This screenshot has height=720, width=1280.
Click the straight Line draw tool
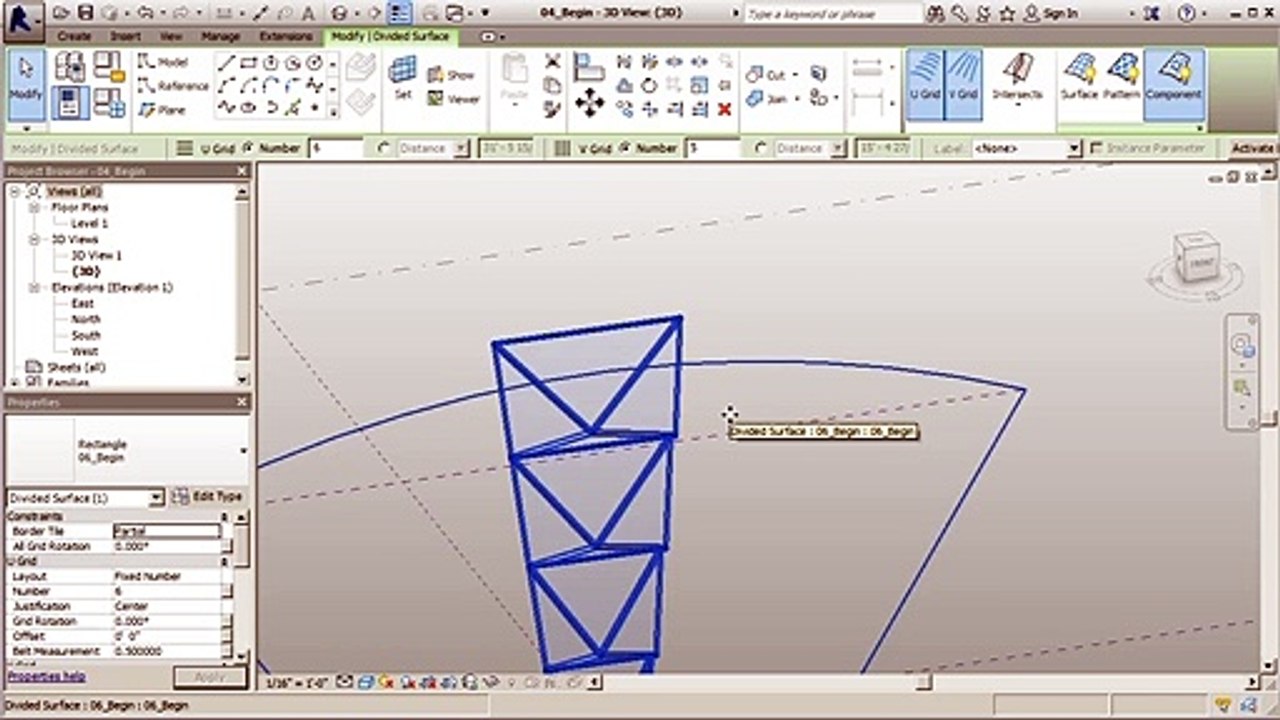[227, 62]
